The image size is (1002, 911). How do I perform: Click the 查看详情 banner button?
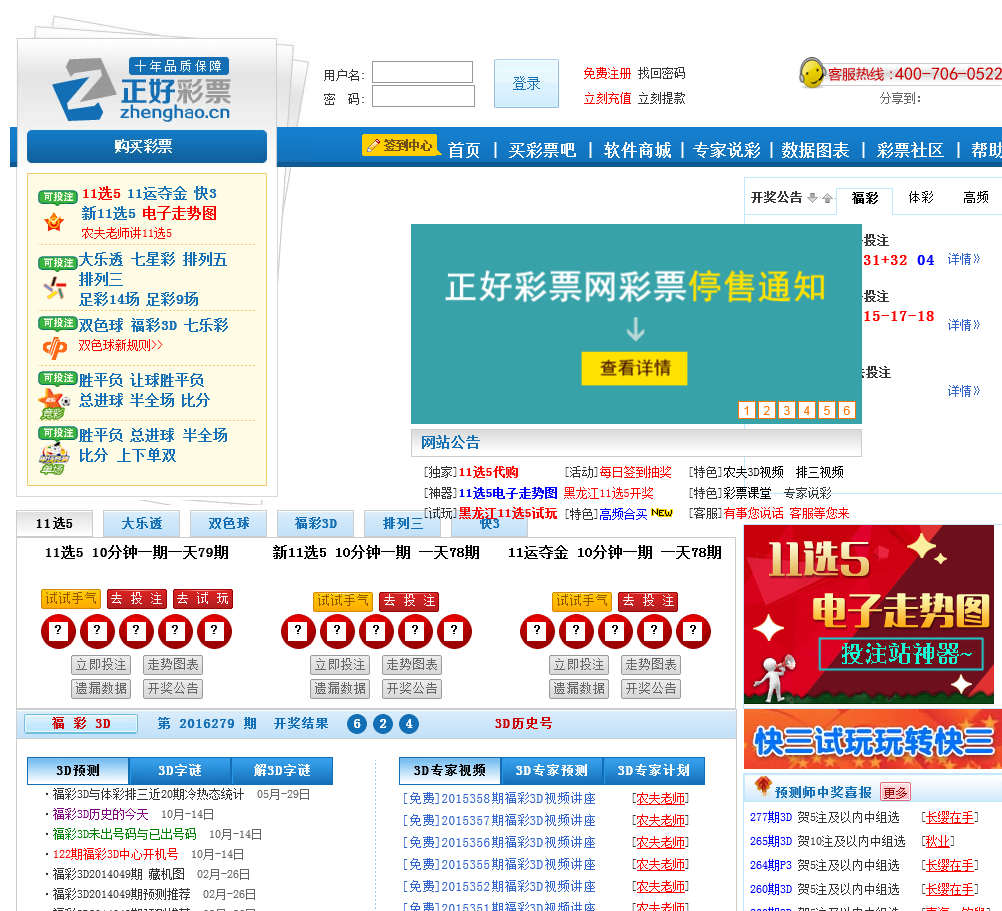pyautogui.click(x=634, y=368)
